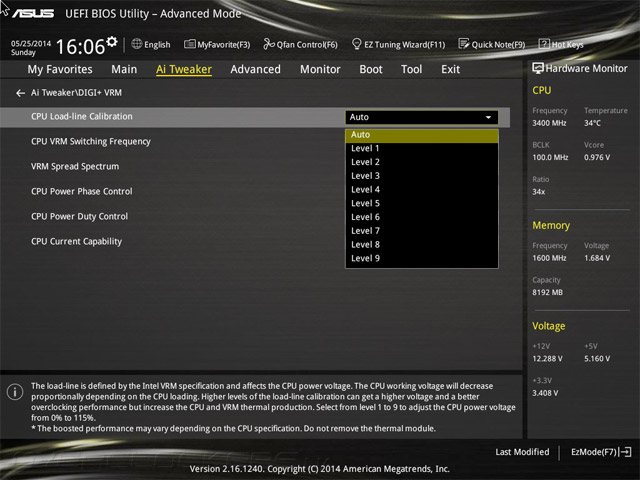Pick Level 5 load-line setting

422,203
